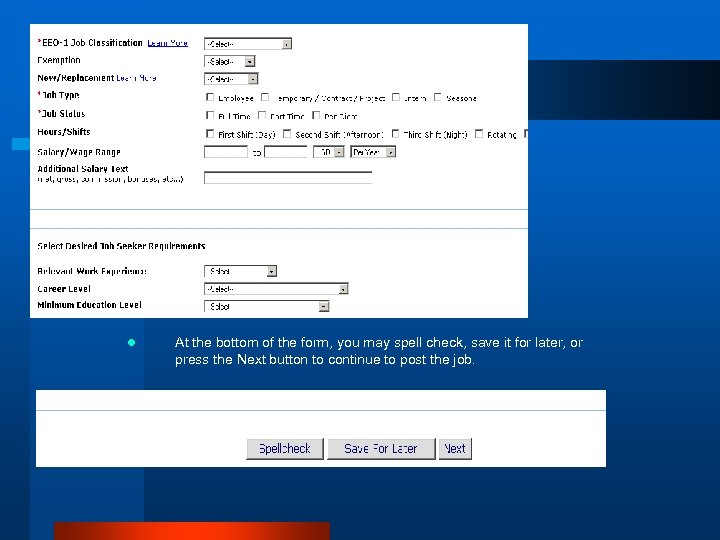Click the New/Replacement Learn More link
This screenshot has height=540, width=720.
pyautogui.click(x=136, y=78)
